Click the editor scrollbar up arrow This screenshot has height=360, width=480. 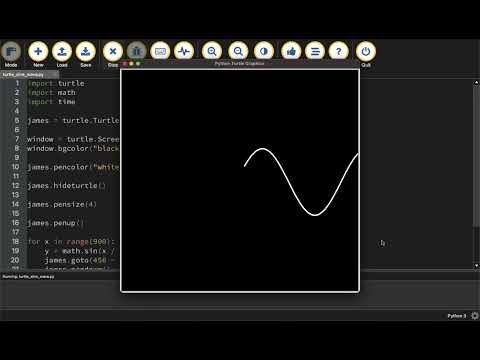476,82
